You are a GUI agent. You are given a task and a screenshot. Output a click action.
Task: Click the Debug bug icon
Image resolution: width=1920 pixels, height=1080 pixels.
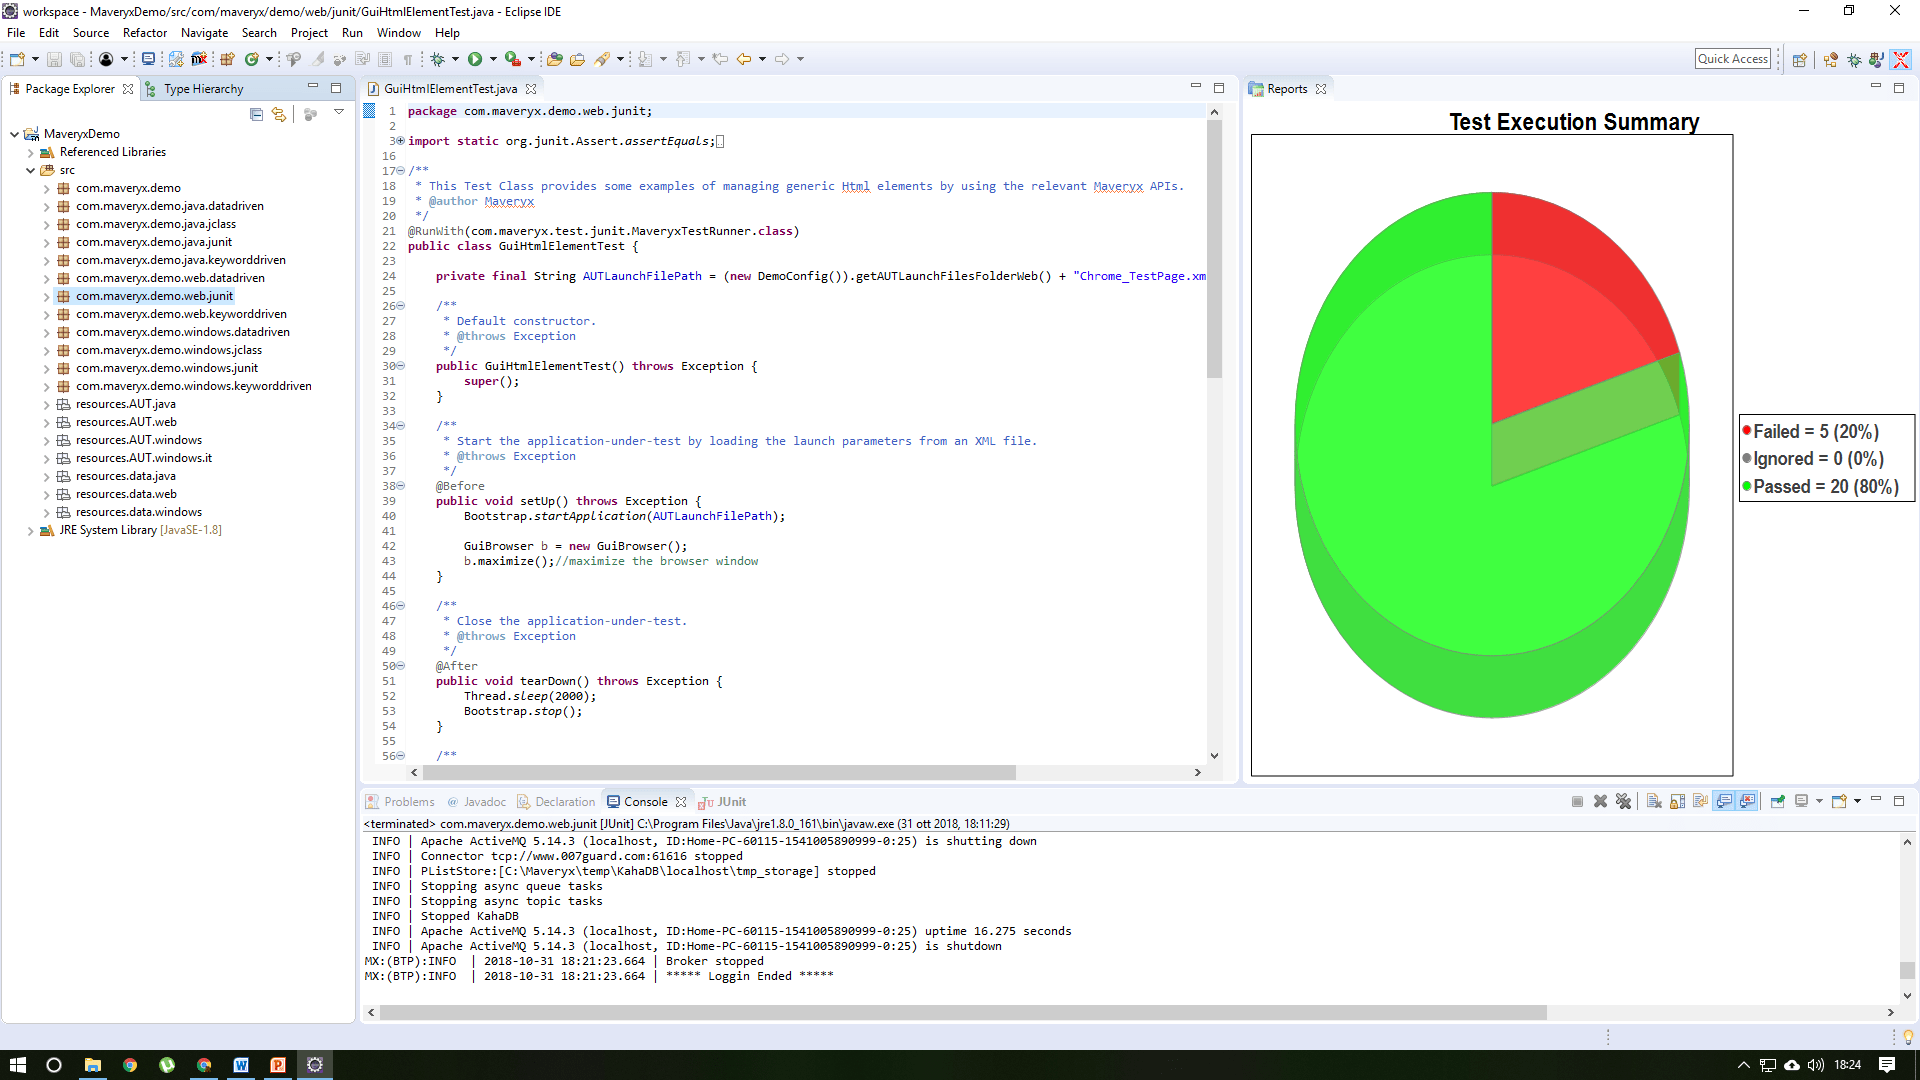437,59
